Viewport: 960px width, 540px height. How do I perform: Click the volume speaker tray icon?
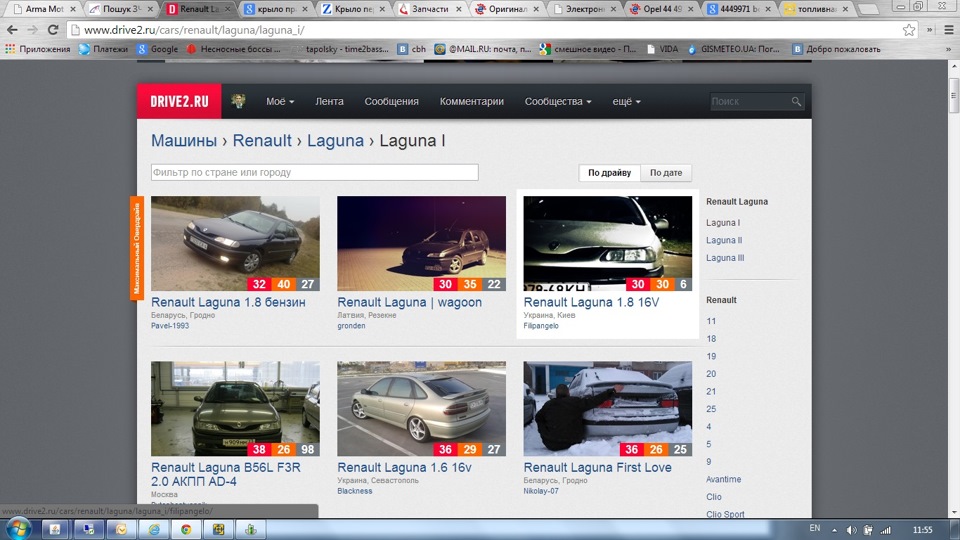[851, 530]
